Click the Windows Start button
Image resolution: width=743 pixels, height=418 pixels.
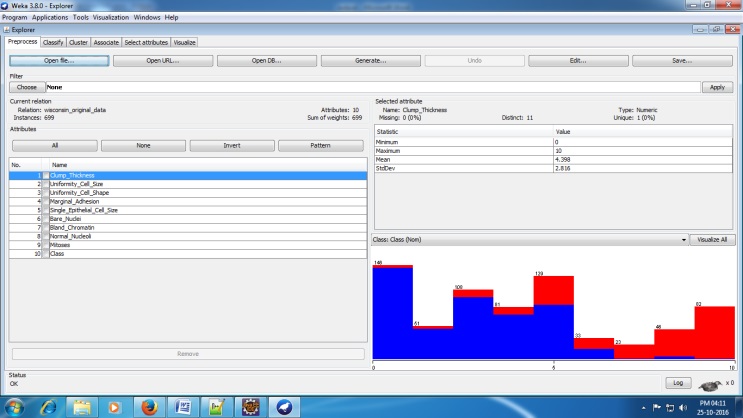(14, 407)
